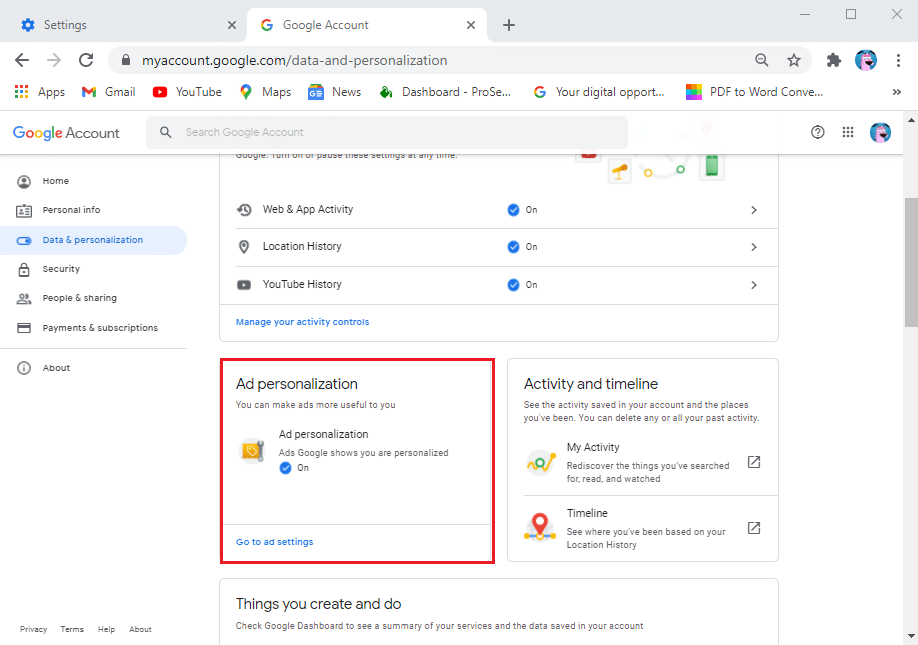Image resolution: width=918 pixels, height=645 pixels.
Task: Launch YouTube from the bookmarks bar
Action: [x=186, y=91]
